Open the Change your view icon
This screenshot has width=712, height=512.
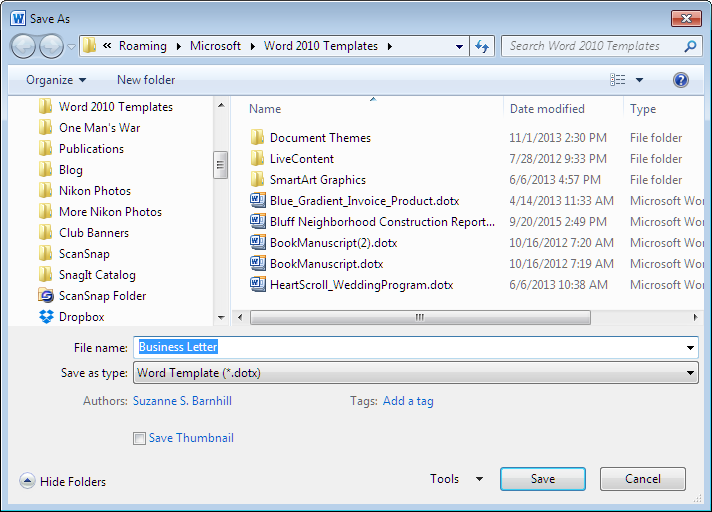pos(619,80)
